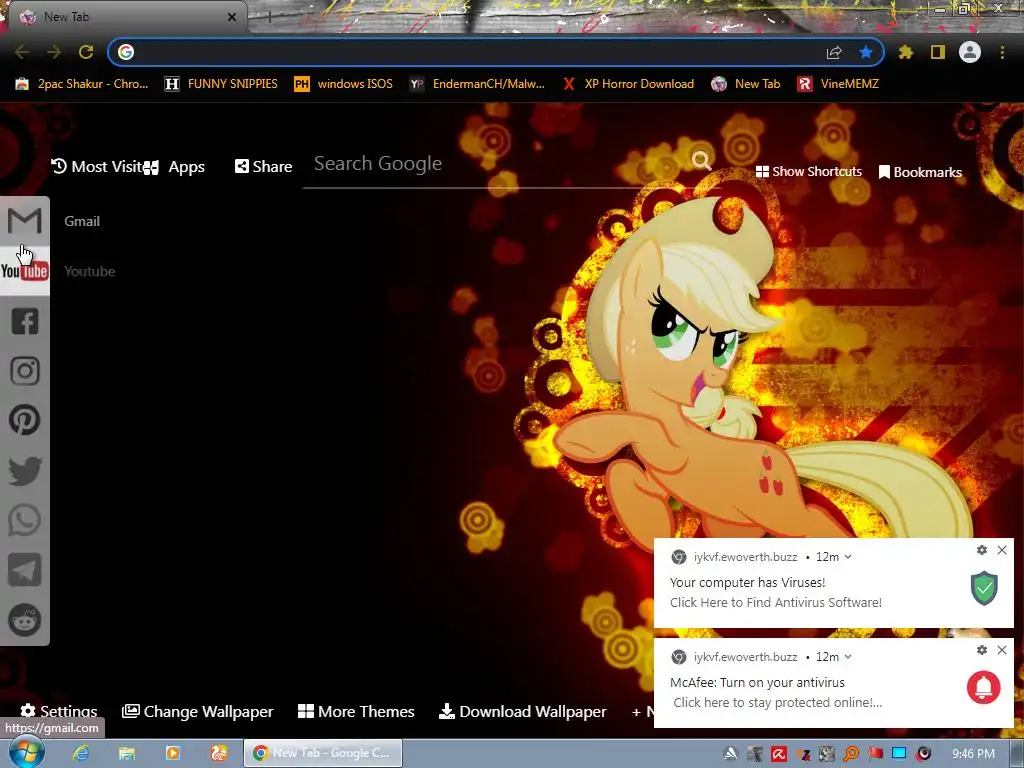Image resolution: width=1024 pixels, height=768 pixels.
Task: Launch Internet Explorer from the taskbar
Action: point(81,753)
